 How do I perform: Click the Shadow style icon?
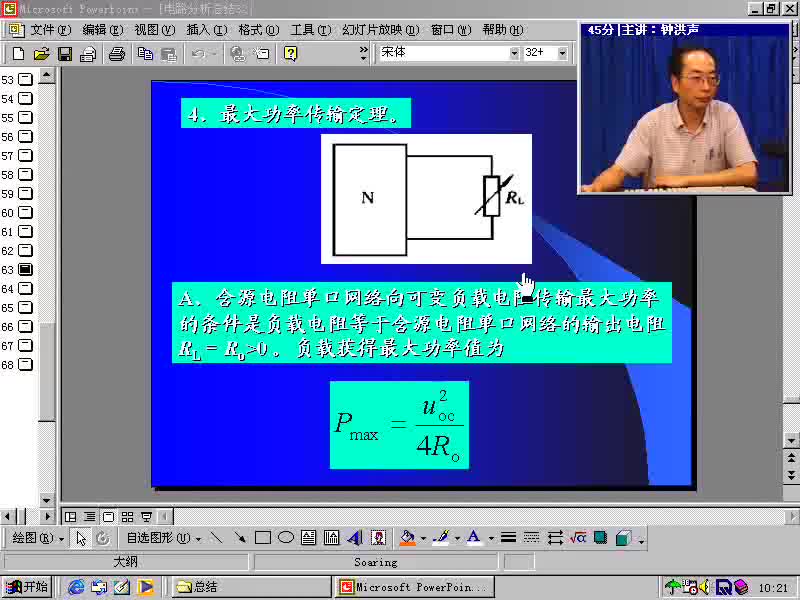[x=601, y=537]
